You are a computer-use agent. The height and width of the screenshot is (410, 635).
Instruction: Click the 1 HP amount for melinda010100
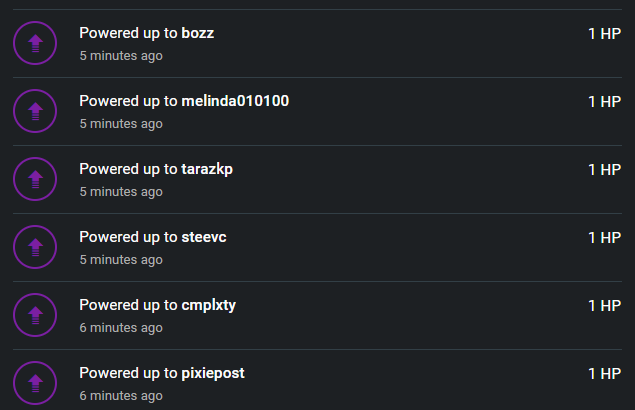click(x=604, y=102)
